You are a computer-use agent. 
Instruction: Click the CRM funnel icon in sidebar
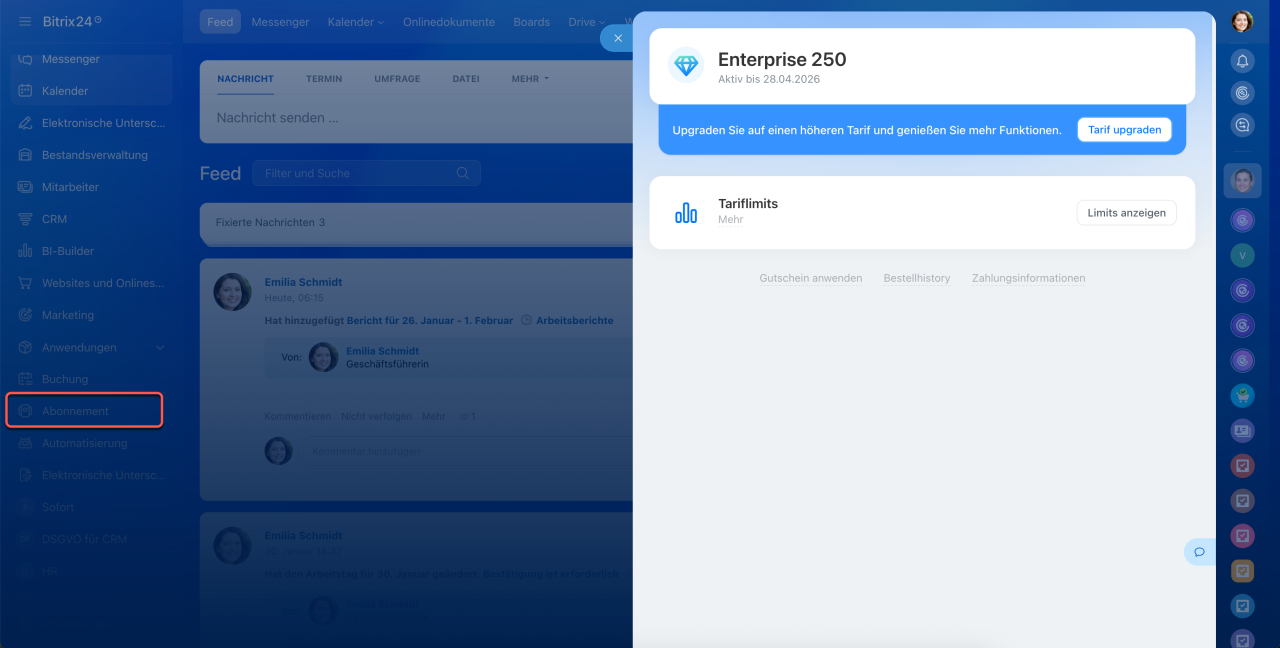tap(25, 219)
